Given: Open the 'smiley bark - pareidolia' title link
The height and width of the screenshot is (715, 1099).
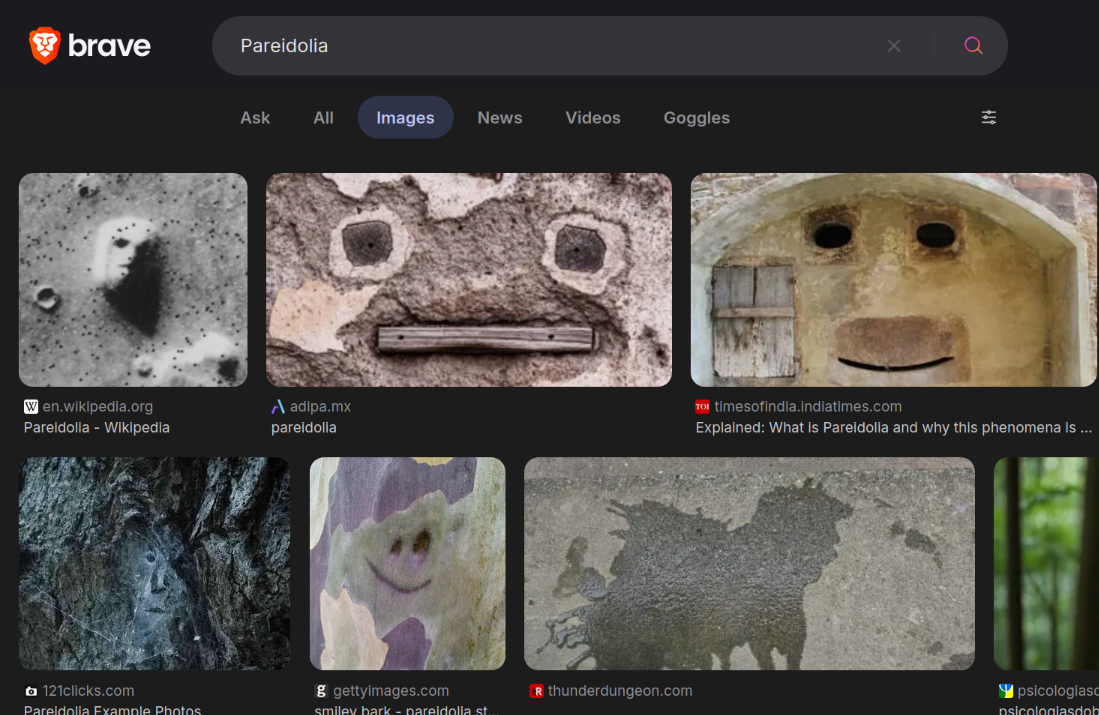Looking at the screenshot, I should click(x=407, y=709).
